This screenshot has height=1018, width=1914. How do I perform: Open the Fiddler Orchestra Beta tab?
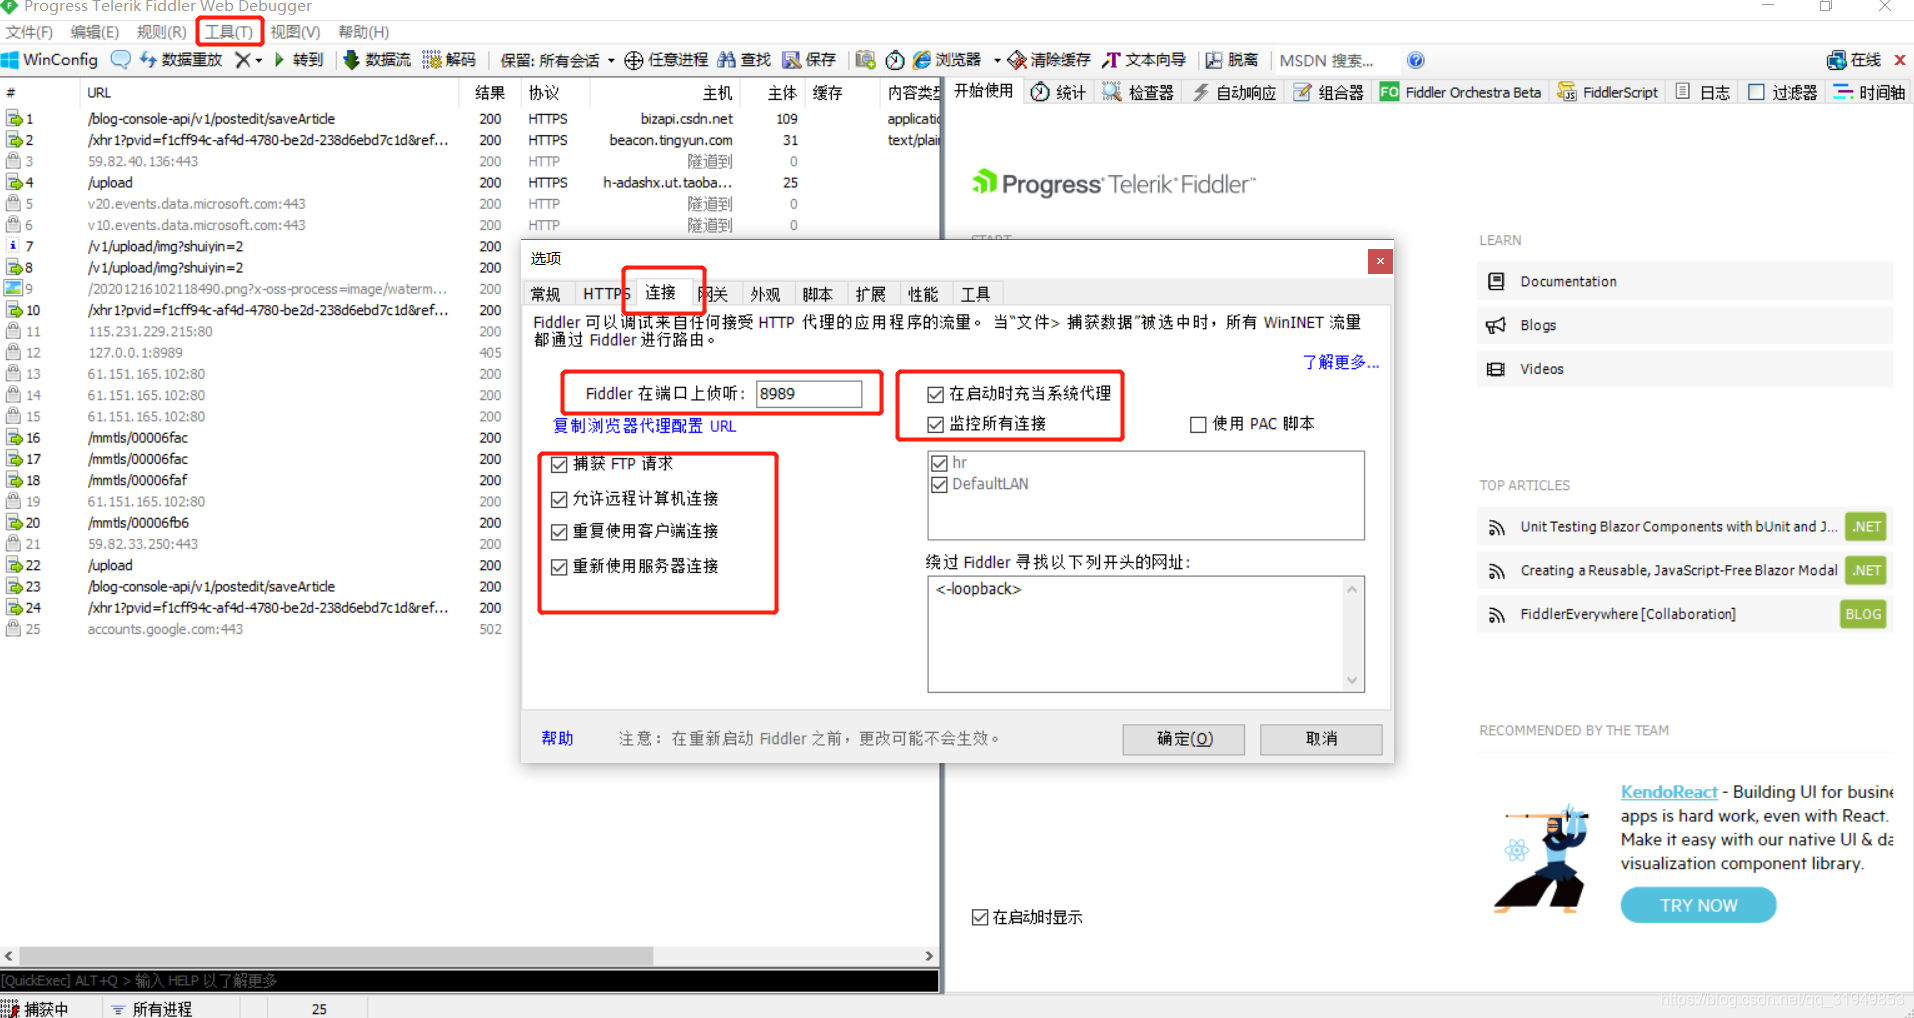point(1460,92)
